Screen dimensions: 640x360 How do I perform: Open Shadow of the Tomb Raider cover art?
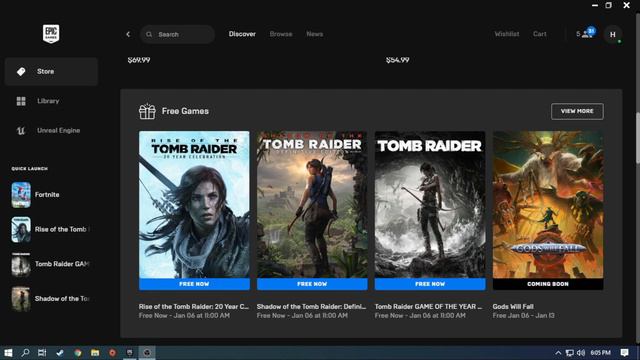click(x=312, y=204)
